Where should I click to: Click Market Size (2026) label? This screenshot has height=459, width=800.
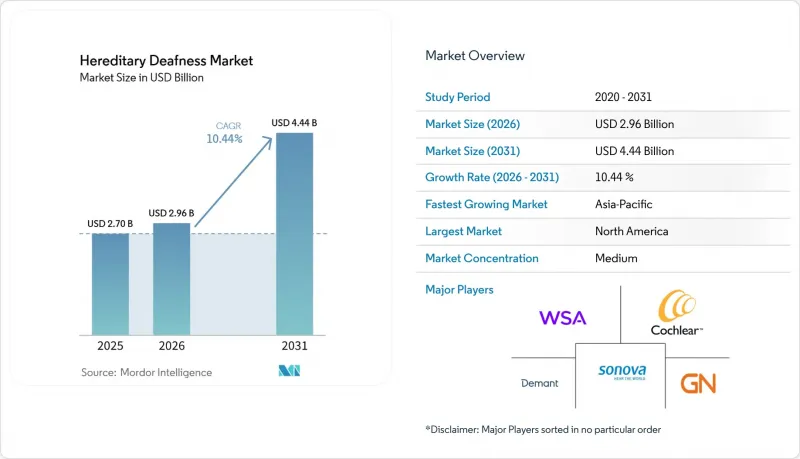tap(472, 124)
